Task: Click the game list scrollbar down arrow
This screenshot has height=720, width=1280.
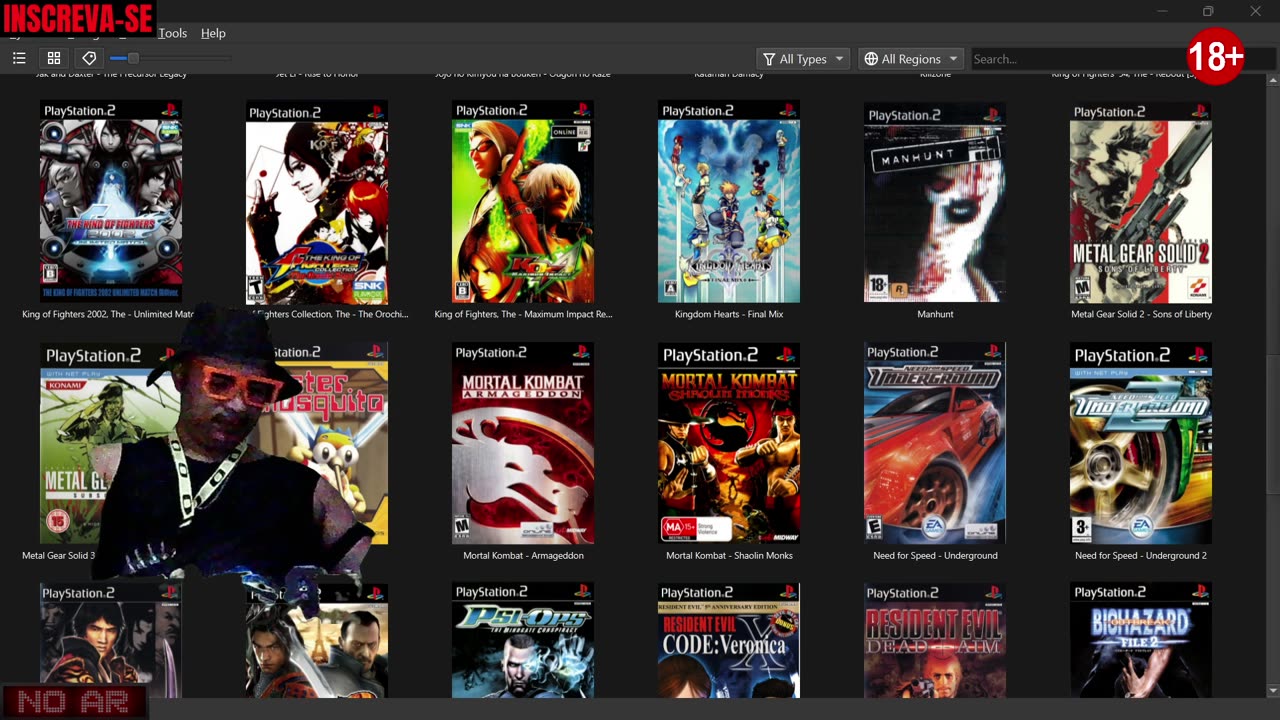Action: point(1272,690)
